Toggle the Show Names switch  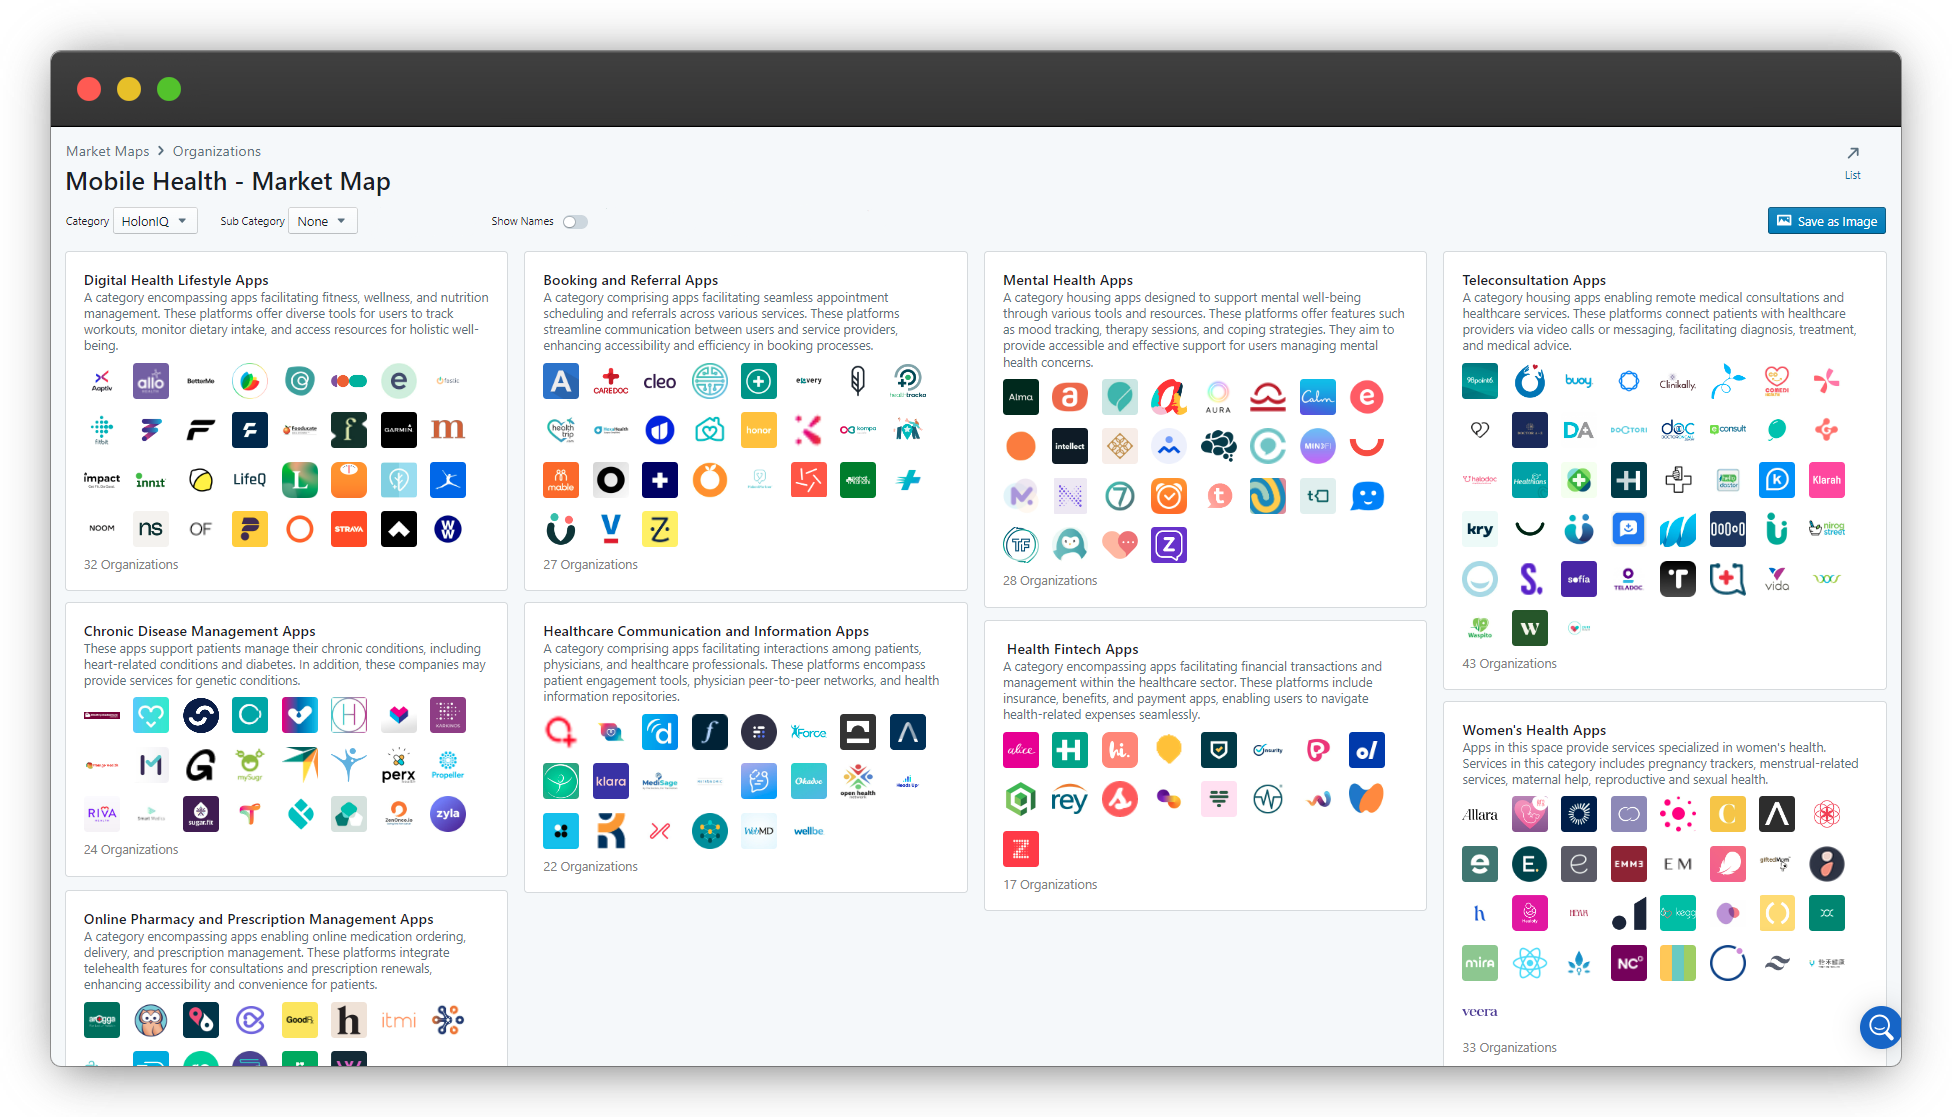[575, 222]
